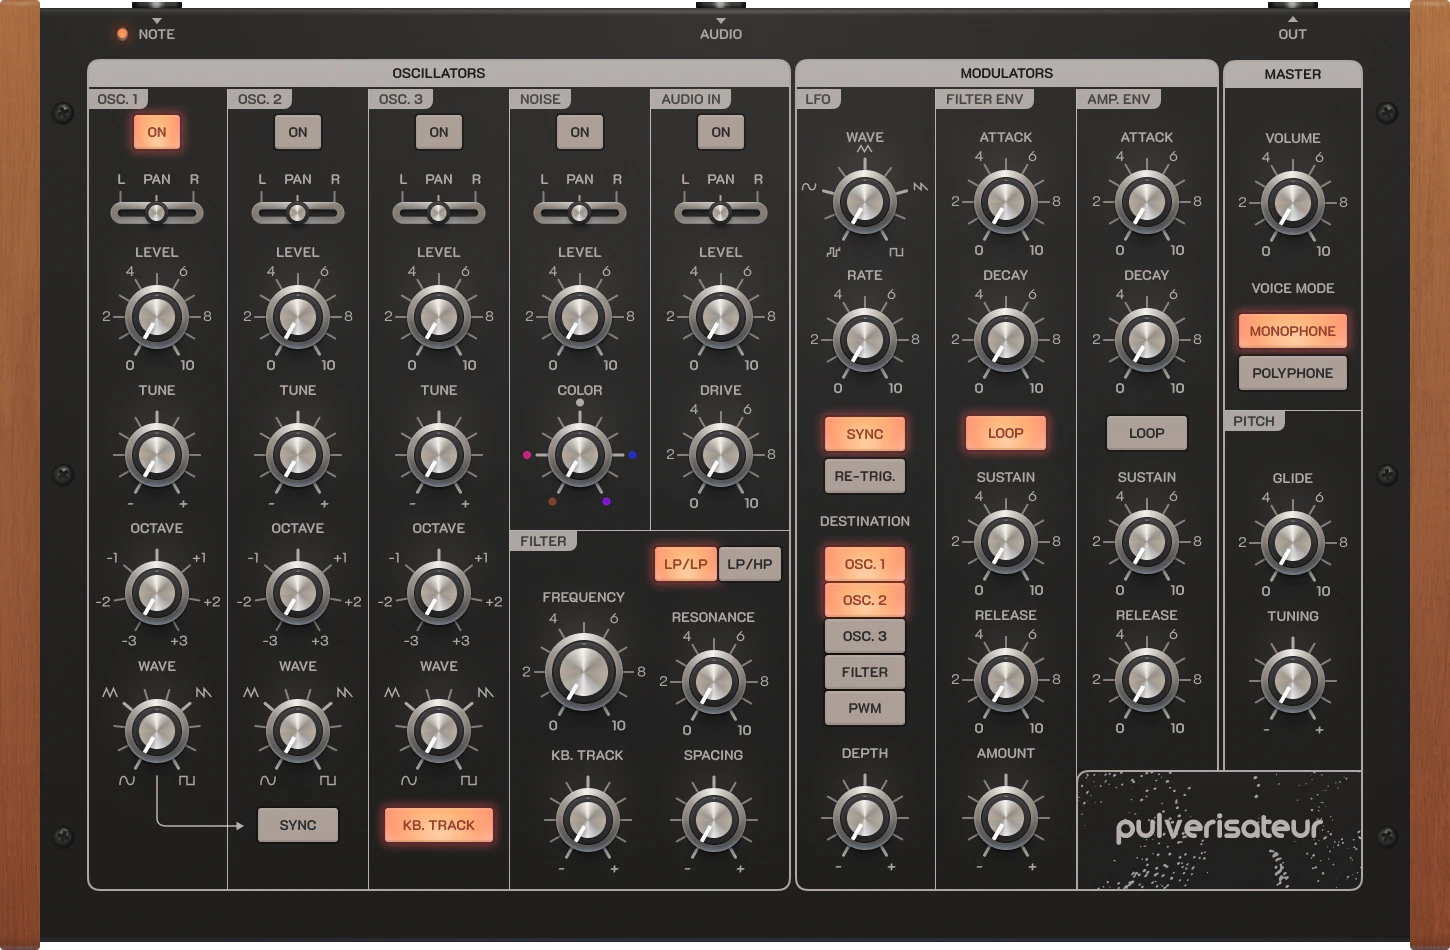Click the pulverisateur logo
Screen dimensions: 1450x950
pos(1219,828)
